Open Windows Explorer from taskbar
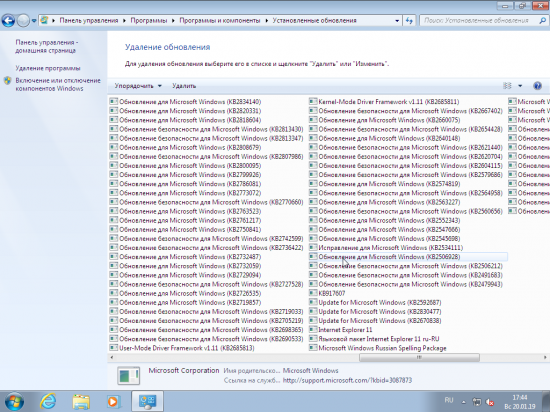This screenshot has width=550, height=412. pos(81,401)
